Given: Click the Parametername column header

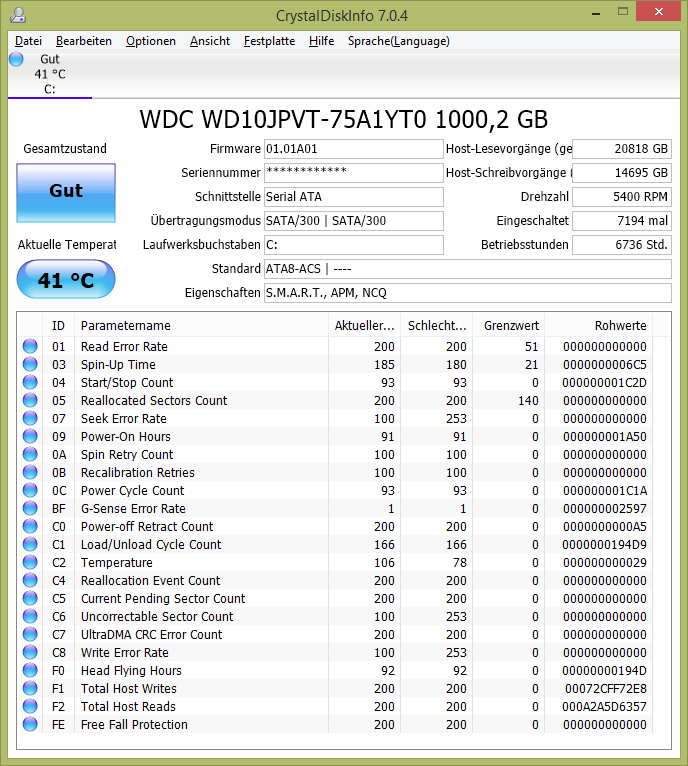Looking at the screenshot, I should click(x=201, y=325).
